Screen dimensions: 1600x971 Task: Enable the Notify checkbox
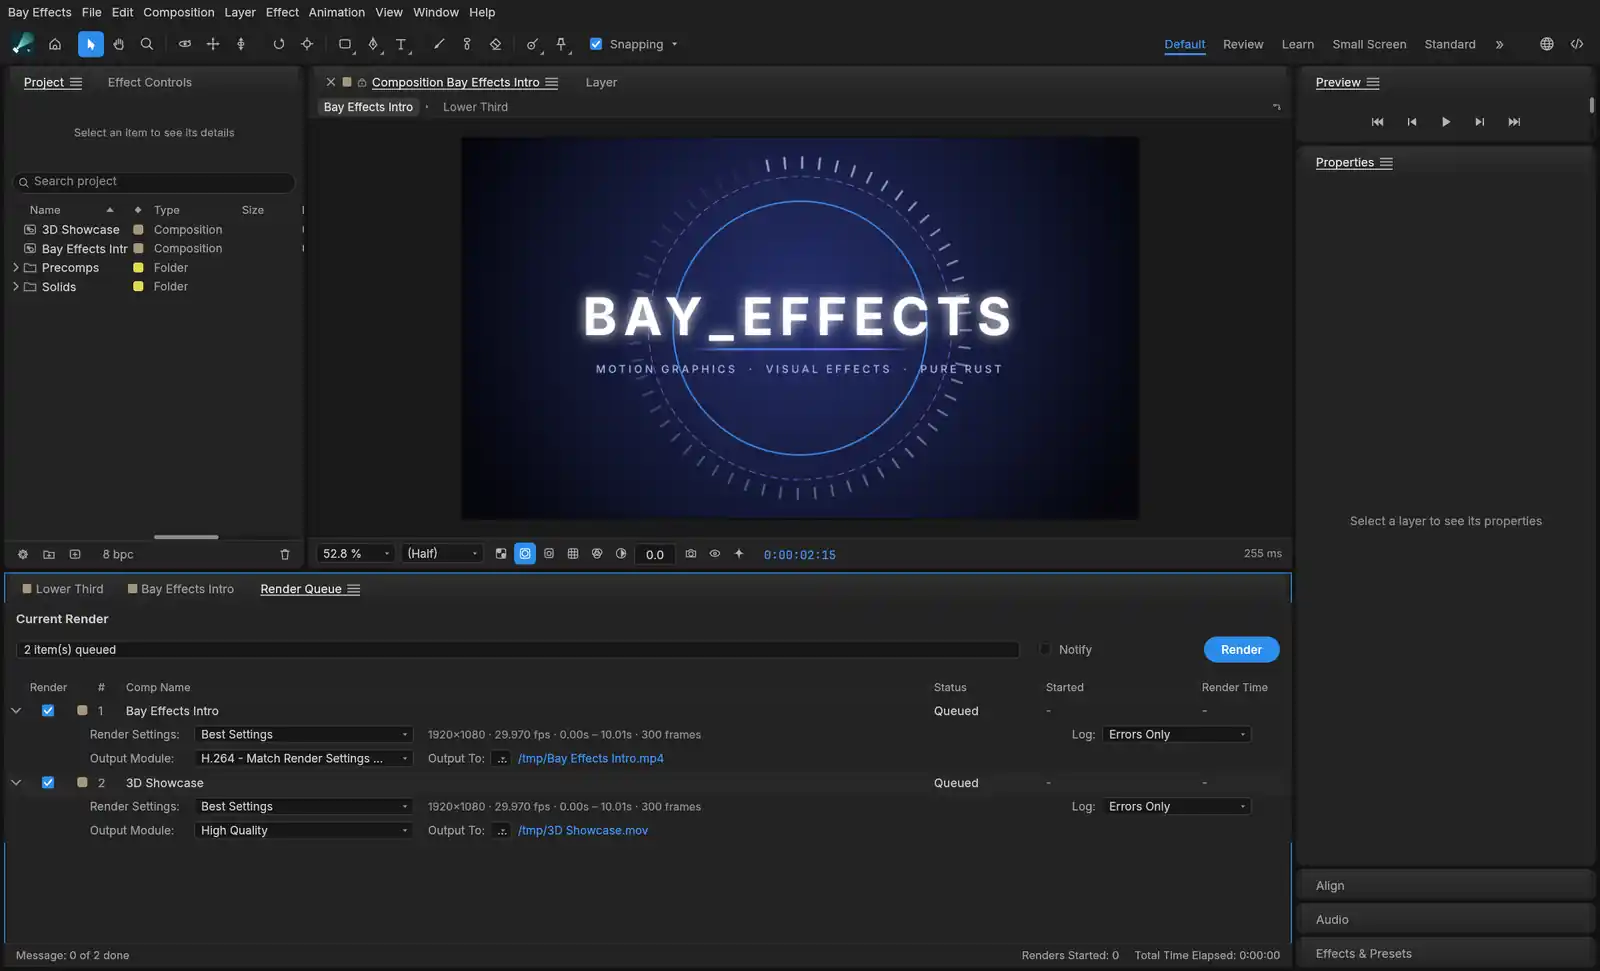pos(1045,649)
